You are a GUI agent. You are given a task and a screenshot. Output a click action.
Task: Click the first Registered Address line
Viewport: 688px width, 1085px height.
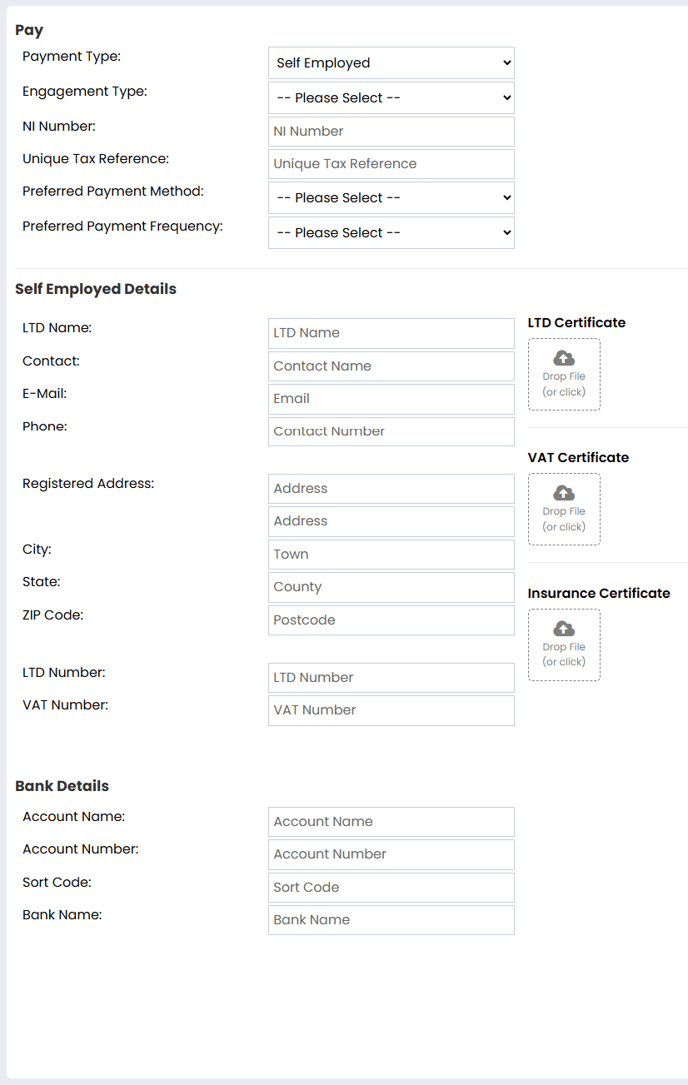pyautogui.click(x=391, y=489)
